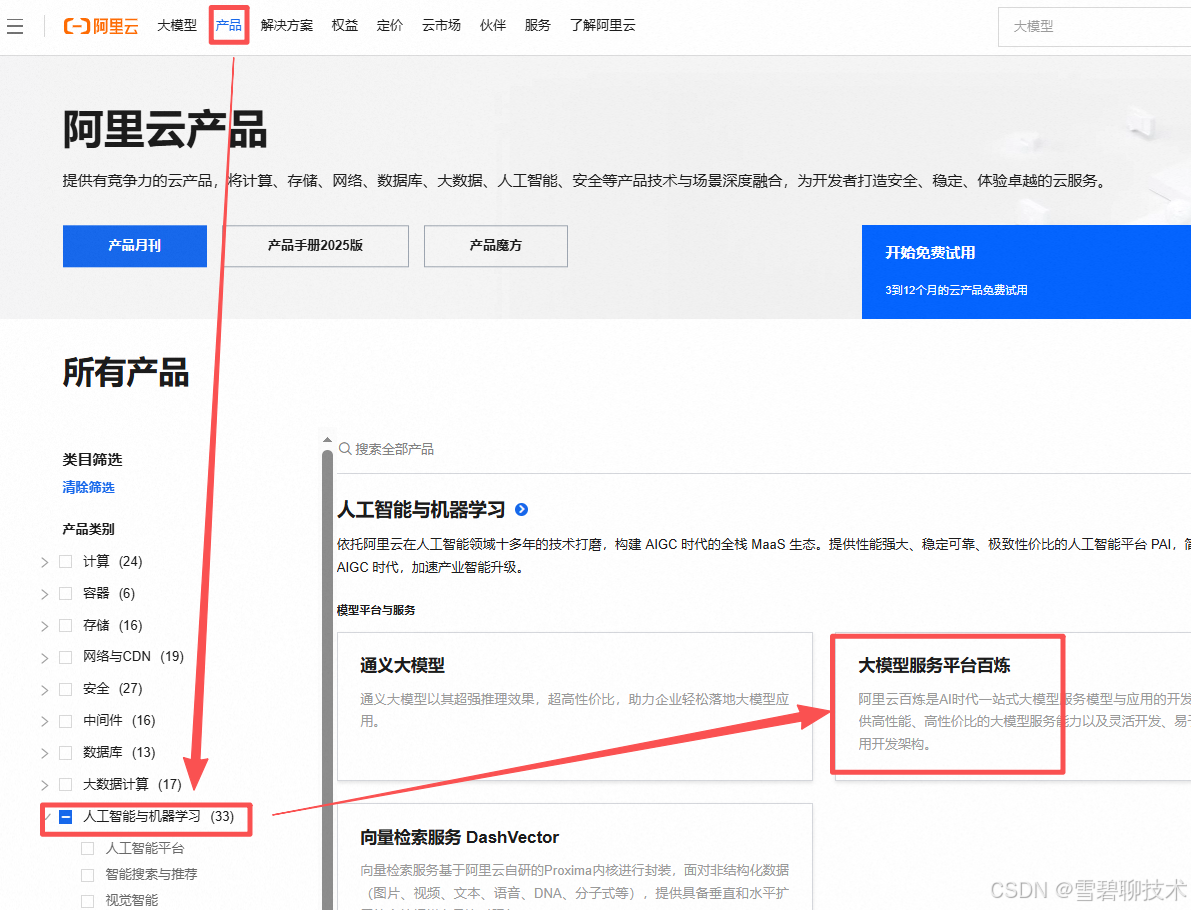Viewport: 1191px width, 910px height.
Task: Open the 云市场 menu item
Action: pos(441,26)
